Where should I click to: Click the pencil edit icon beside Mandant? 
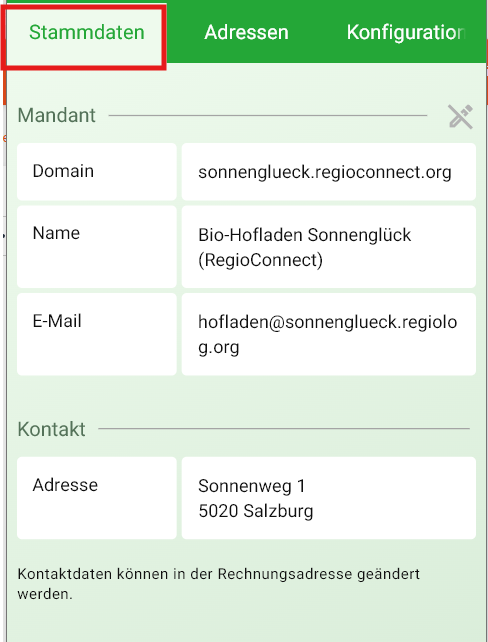(461, 117)
